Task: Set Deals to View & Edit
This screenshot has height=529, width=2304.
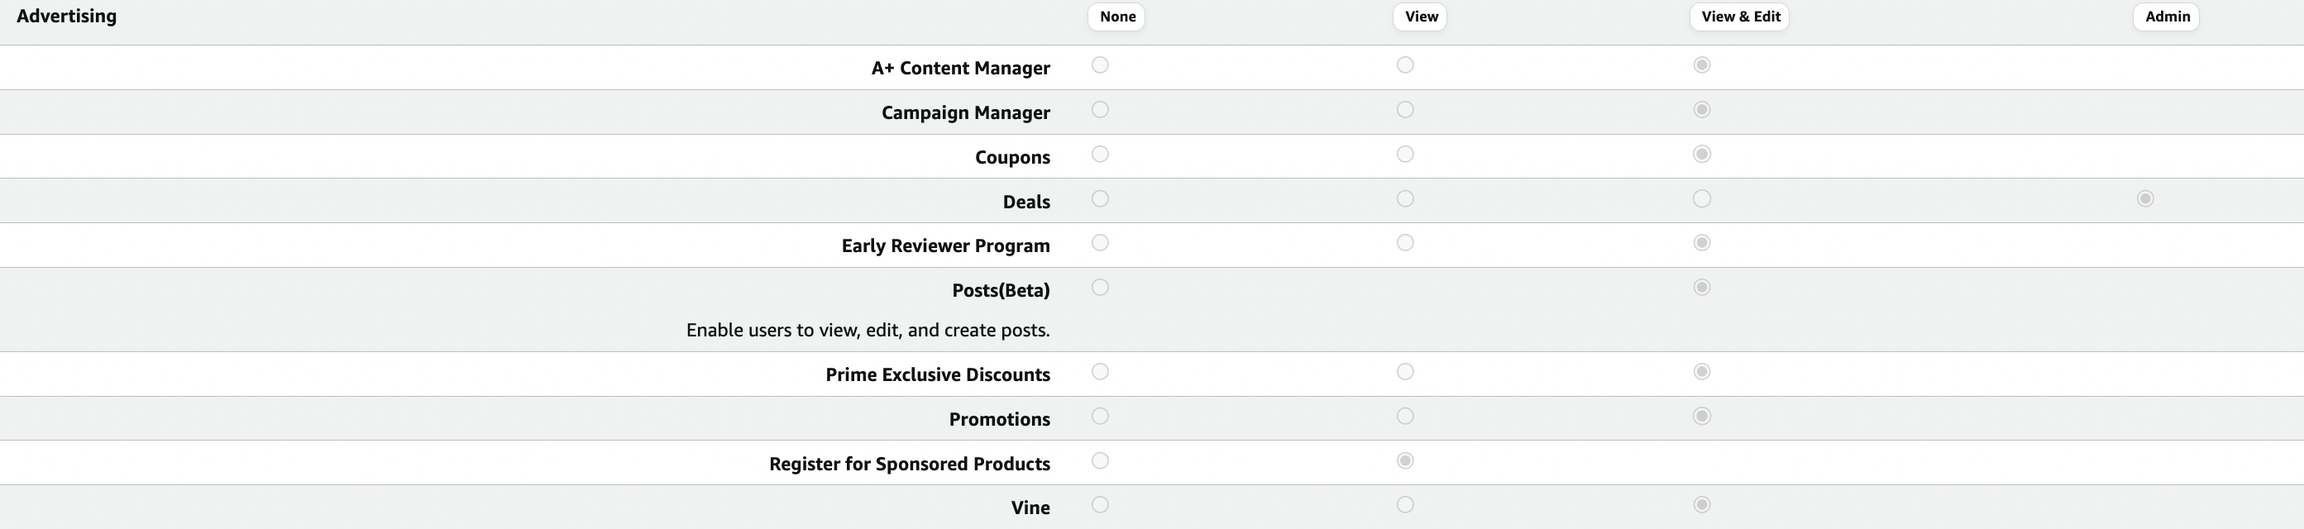Action: 1702,199
